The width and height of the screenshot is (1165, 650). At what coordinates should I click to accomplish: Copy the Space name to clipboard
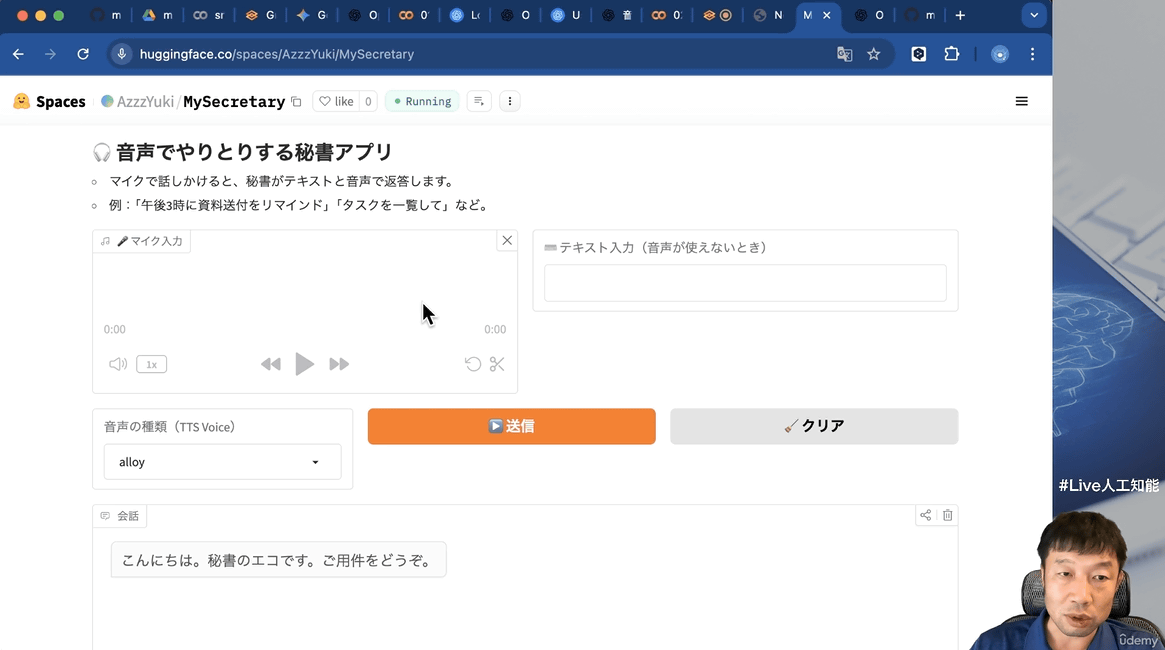coord(296,102)
